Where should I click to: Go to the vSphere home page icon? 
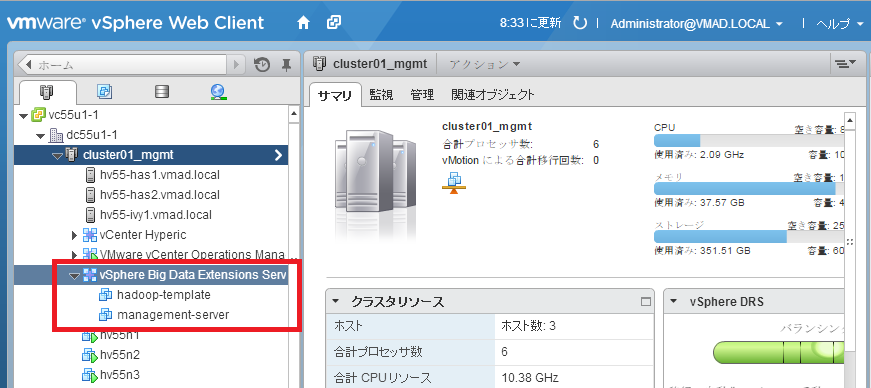303,23
